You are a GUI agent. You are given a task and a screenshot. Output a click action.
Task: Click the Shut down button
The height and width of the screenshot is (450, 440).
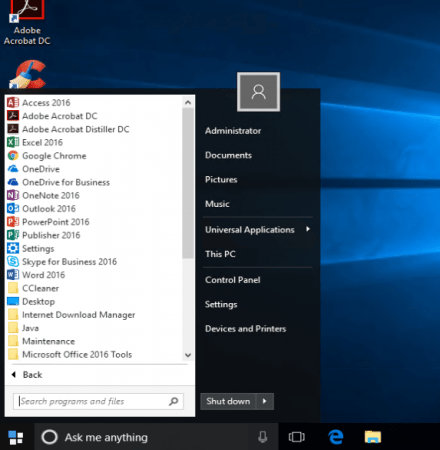click(228, 401)
